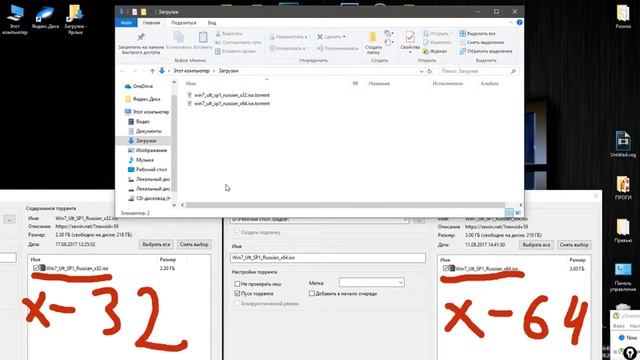Open Untitled.veg file on desktop

[x=623, y=144]
